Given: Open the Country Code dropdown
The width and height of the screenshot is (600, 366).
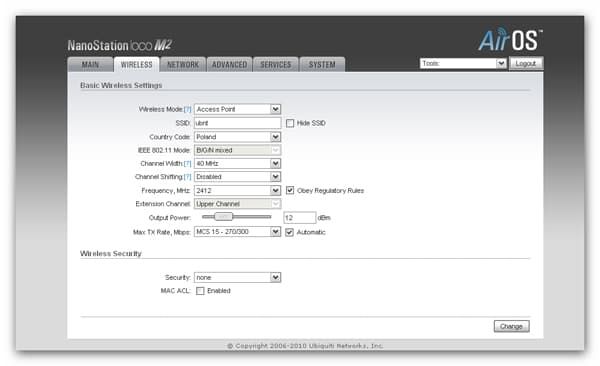Looking at the screenshot, I should (x=237, y=137).
